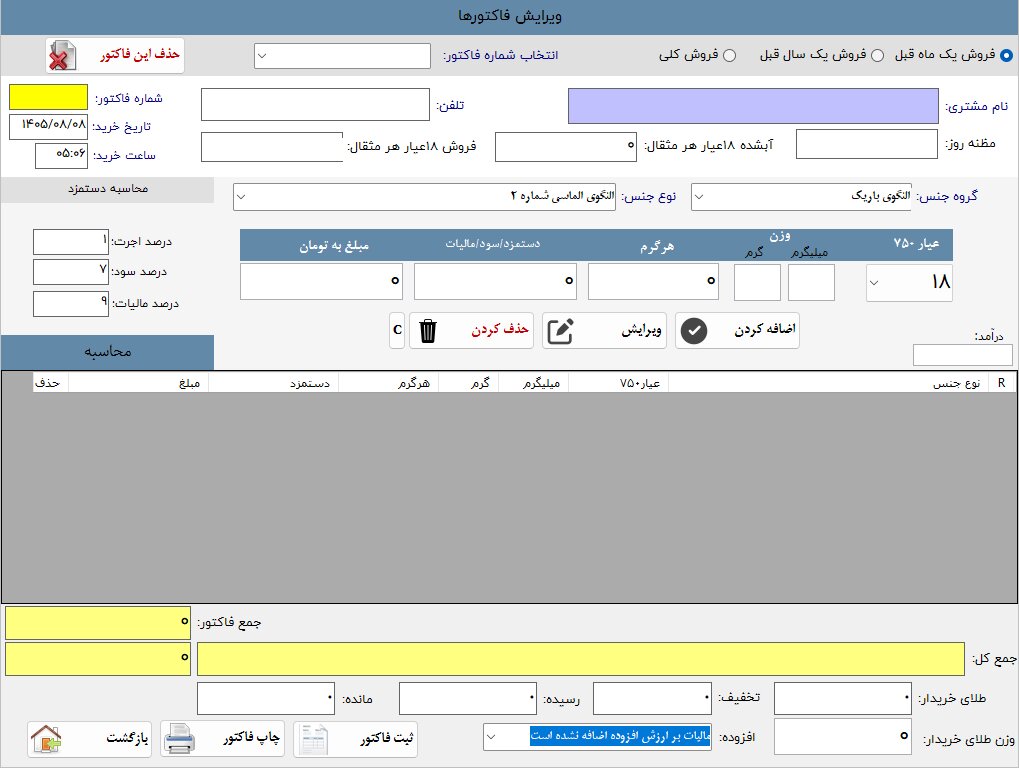The height and width of the screenshot is (768, 1019).
Task: Click the مبلغ table column header
Action: click(x=138, y=383)
